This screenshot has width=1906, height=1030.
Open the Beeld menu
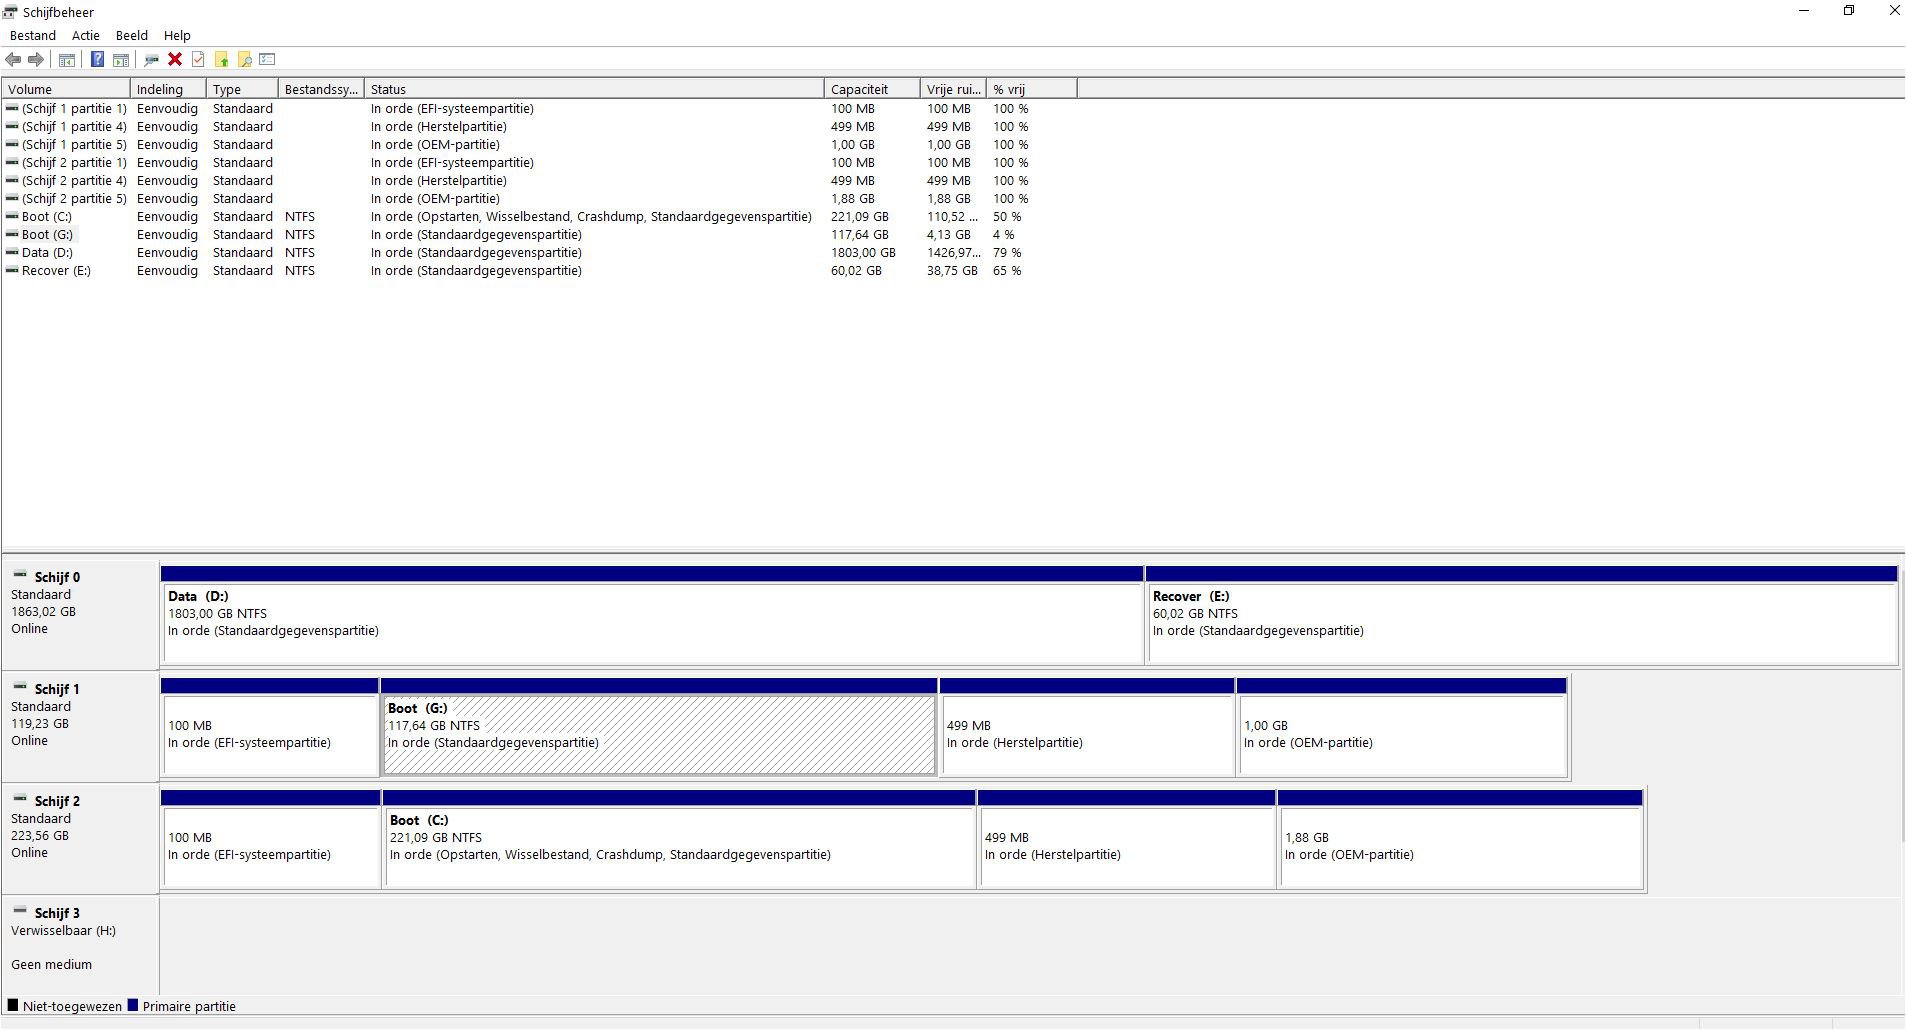(132, 35)
